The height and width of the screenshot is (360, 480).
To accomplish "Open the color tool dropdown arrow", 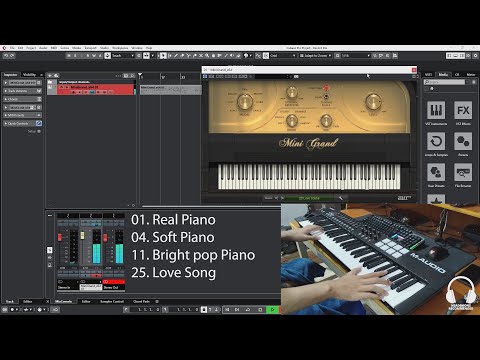I will (x=251, y=56).
